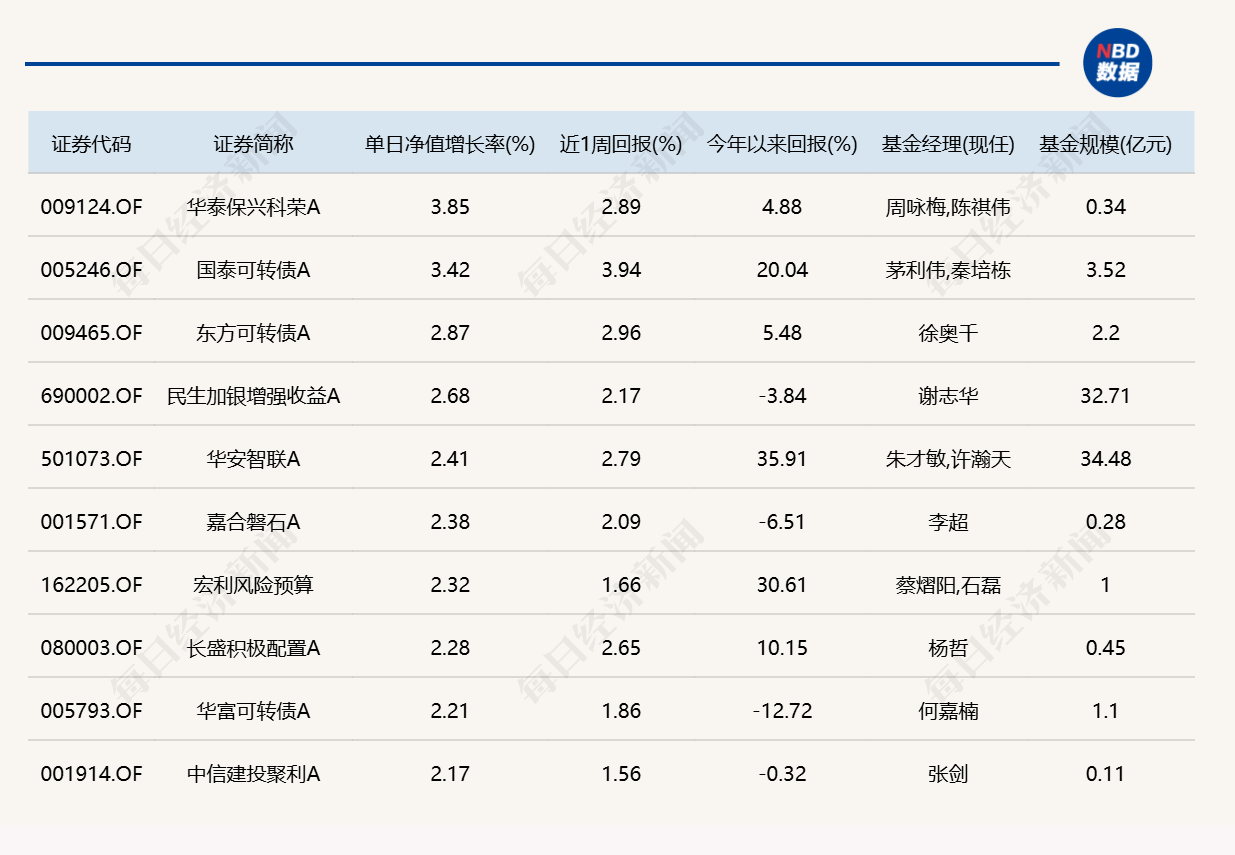Select fund code 001571.OF

[92, 522]
